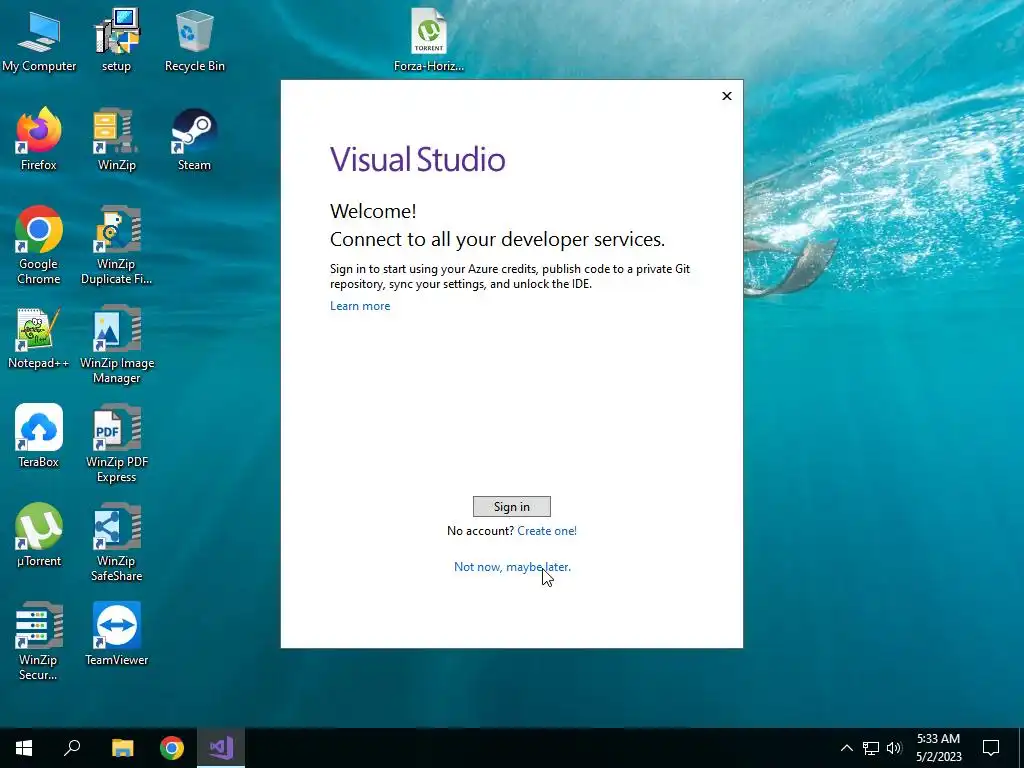Launch the setup installer icon
The height and width of the screenshot is (768, 1024).
[116, 39]
